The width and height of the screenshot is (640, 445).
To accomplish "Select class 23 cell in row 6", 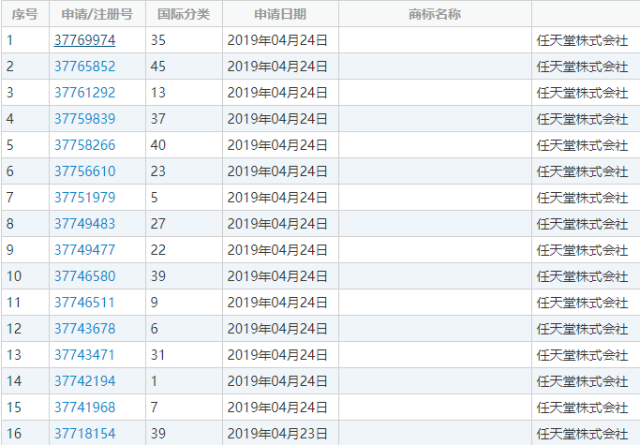I will [x=184, y=171].
